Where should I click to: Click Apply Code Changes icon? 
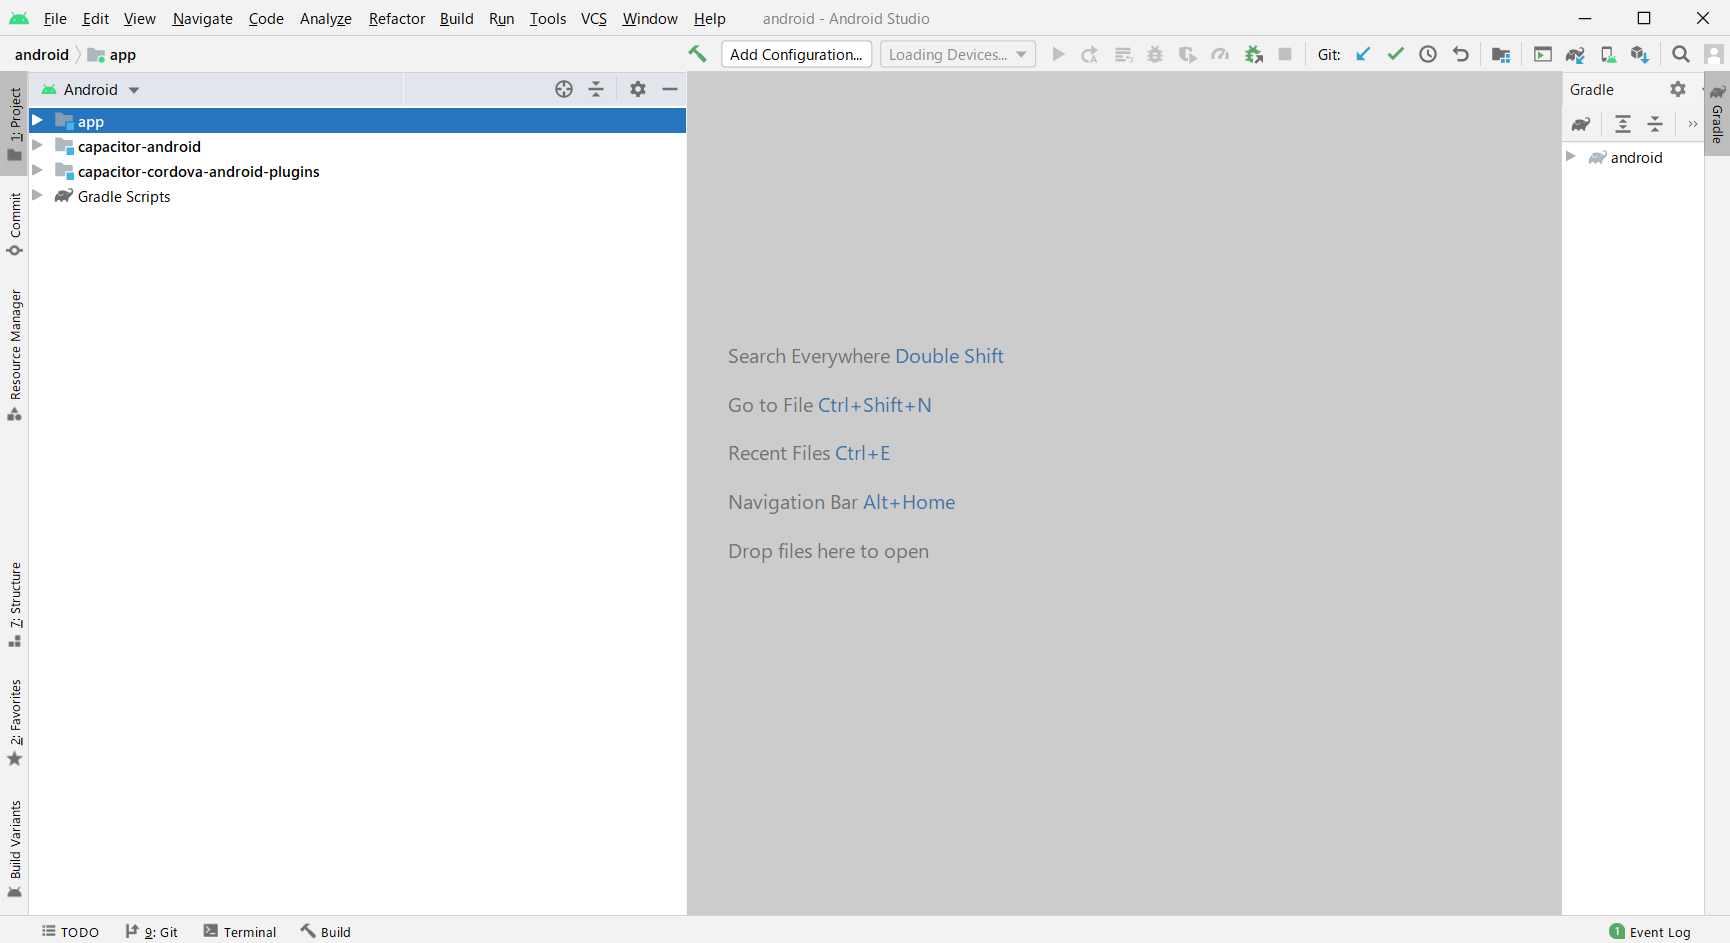coord(1123,54)
